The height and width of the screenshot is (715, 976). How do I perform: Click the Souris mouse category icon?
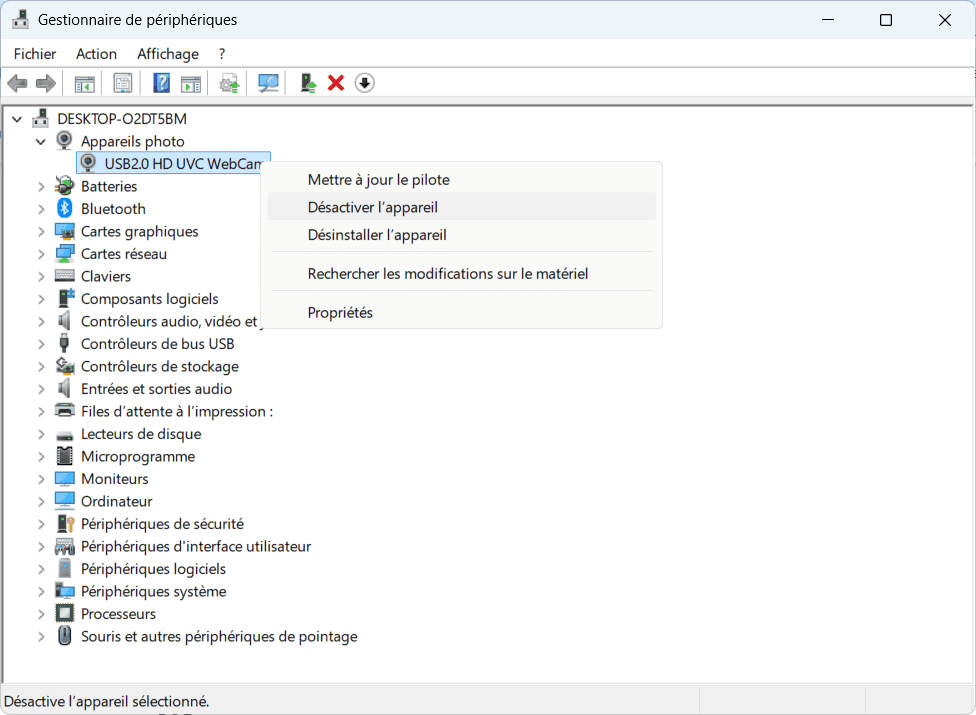tap(65, 636)
